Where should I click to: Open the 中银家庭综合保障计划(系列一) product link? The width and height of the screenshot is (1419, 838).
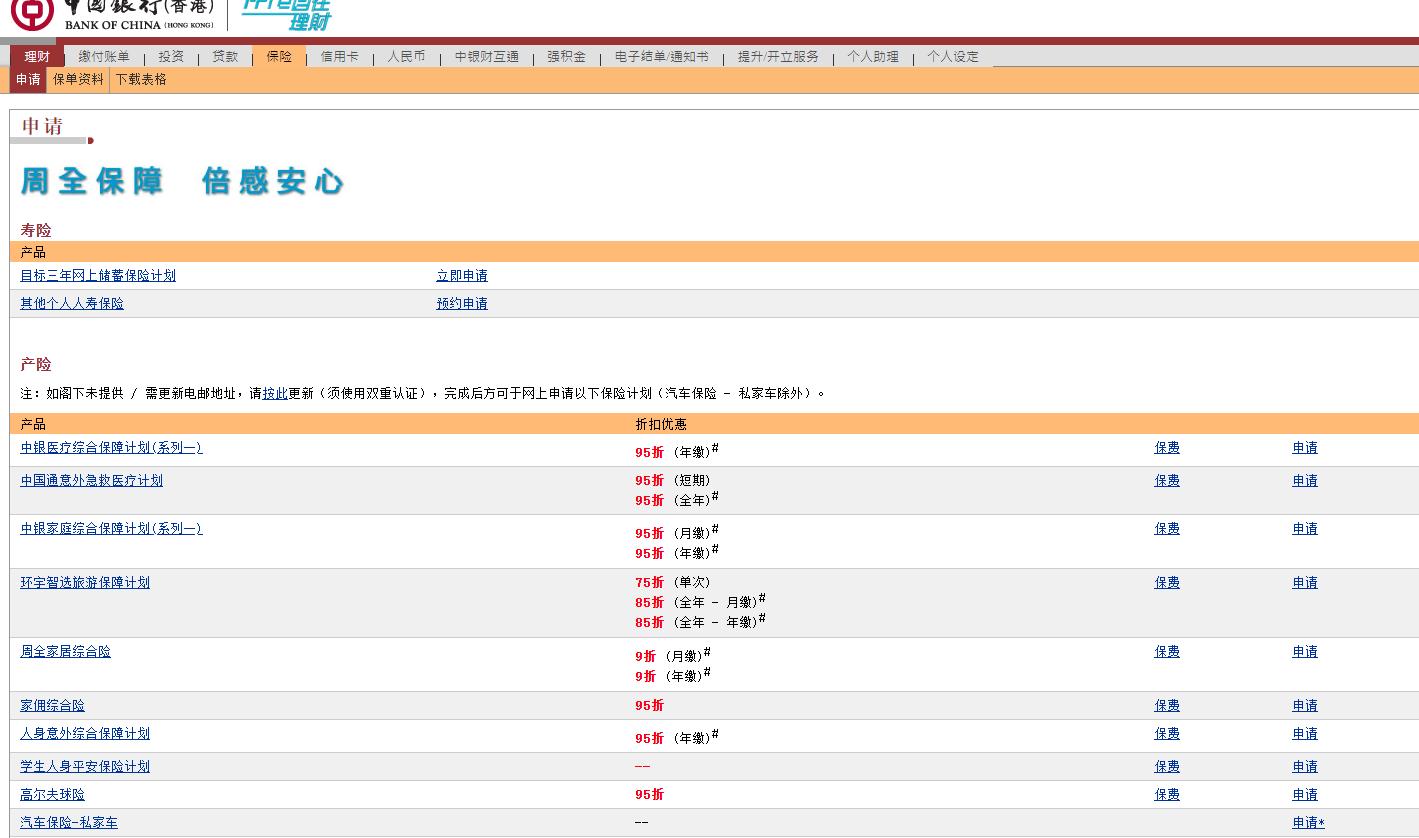coord(111,529)
